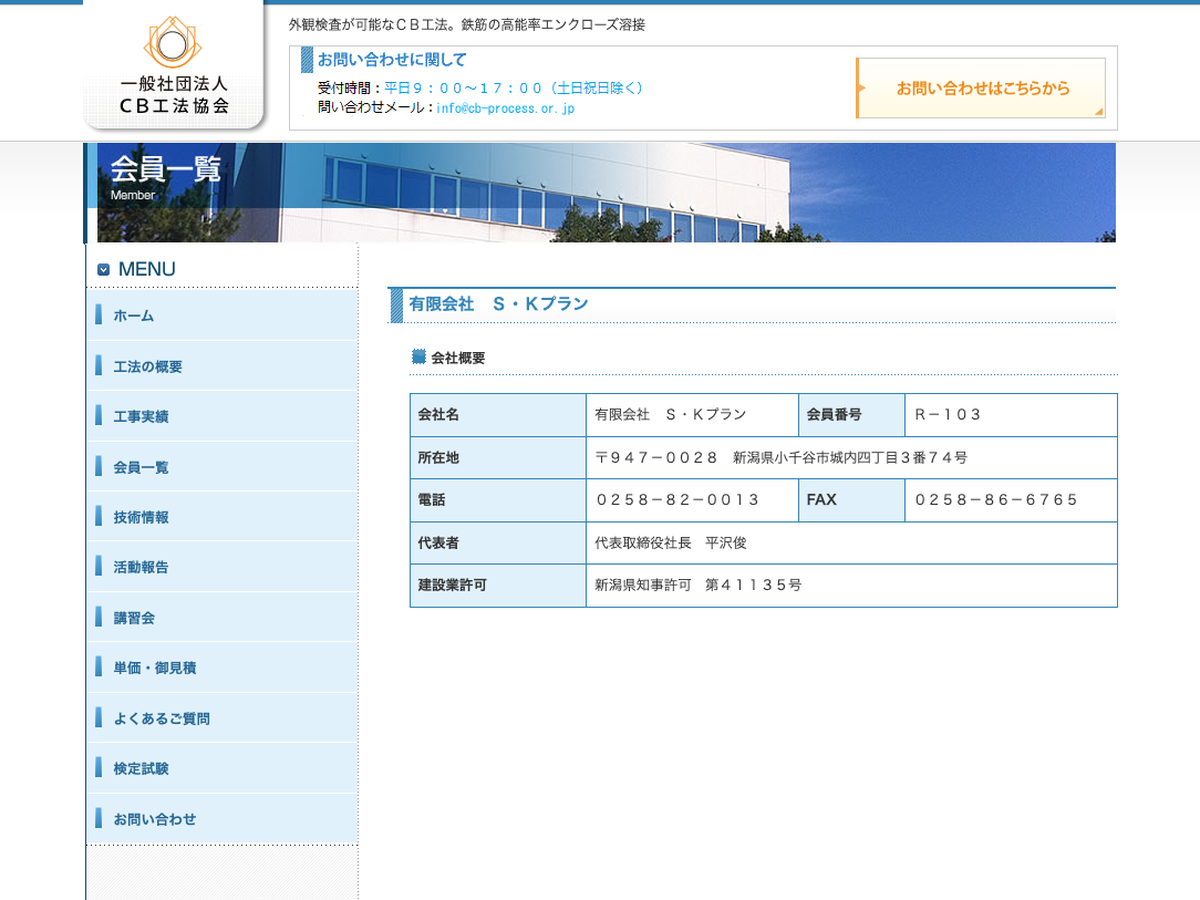Image resolution: width=1200 pixels, height=900 pixels.
Task: Click the 有限会社 S・Kプラン page heading
Action: pos(499,304)
